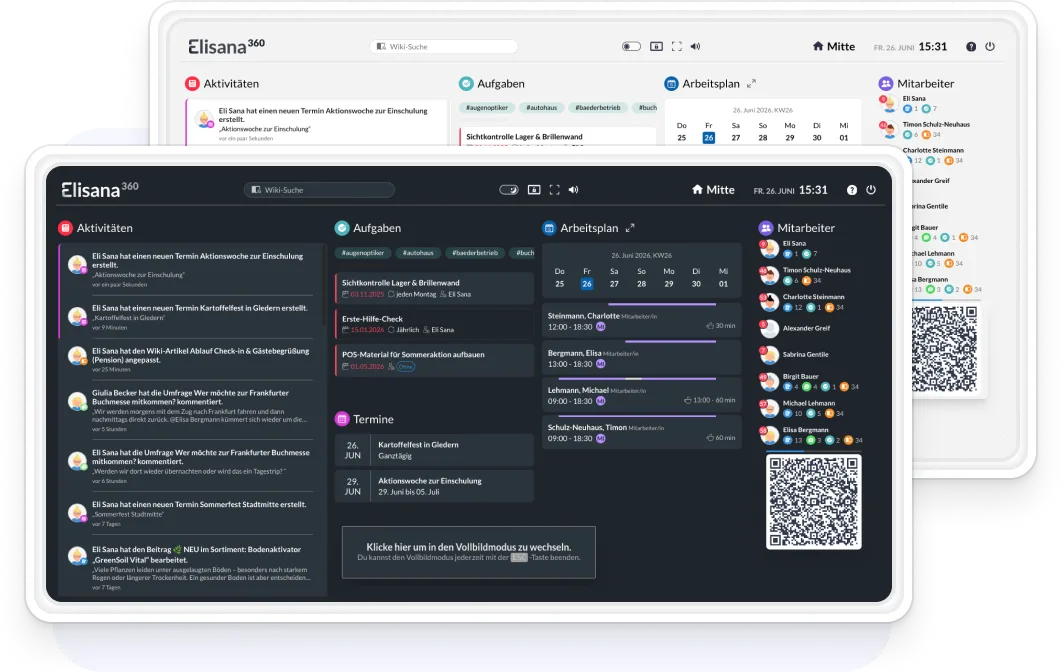Open employee Elisa Bergmann in dark dashboard
1062x672 pixels.
tap(810, 435)
